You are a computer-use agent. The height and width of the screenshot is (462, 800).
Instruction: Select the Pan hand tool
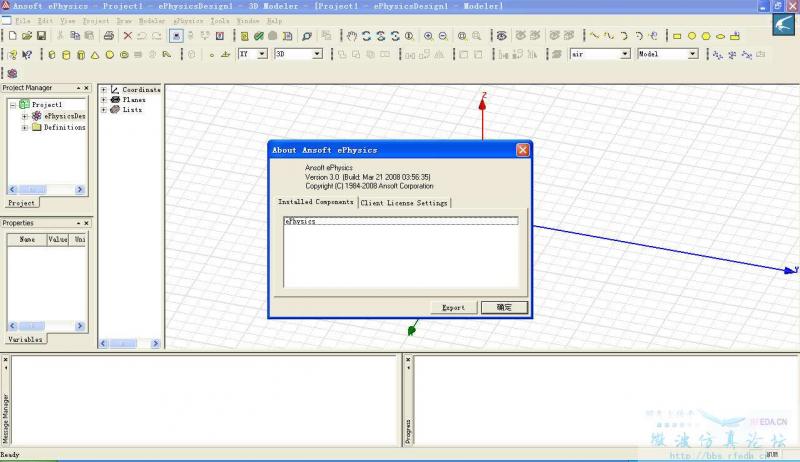(x=352, y=36)
